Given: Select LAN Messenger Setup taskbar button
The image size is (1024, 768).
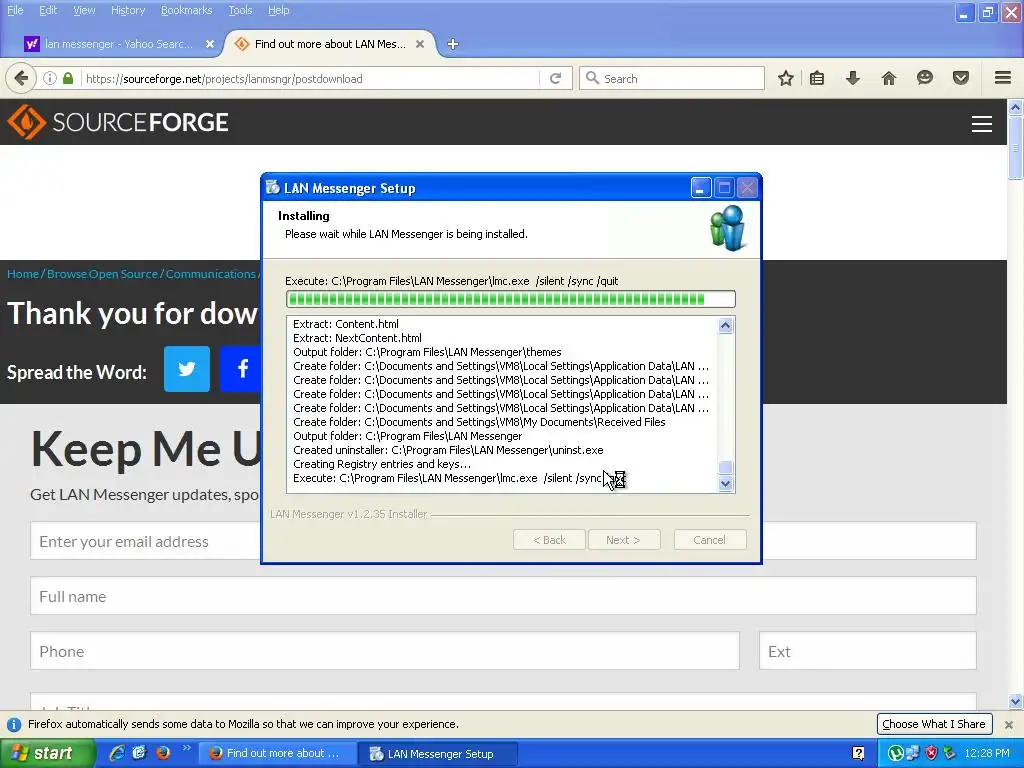Looking at the screenshot, I should (438, 753).
